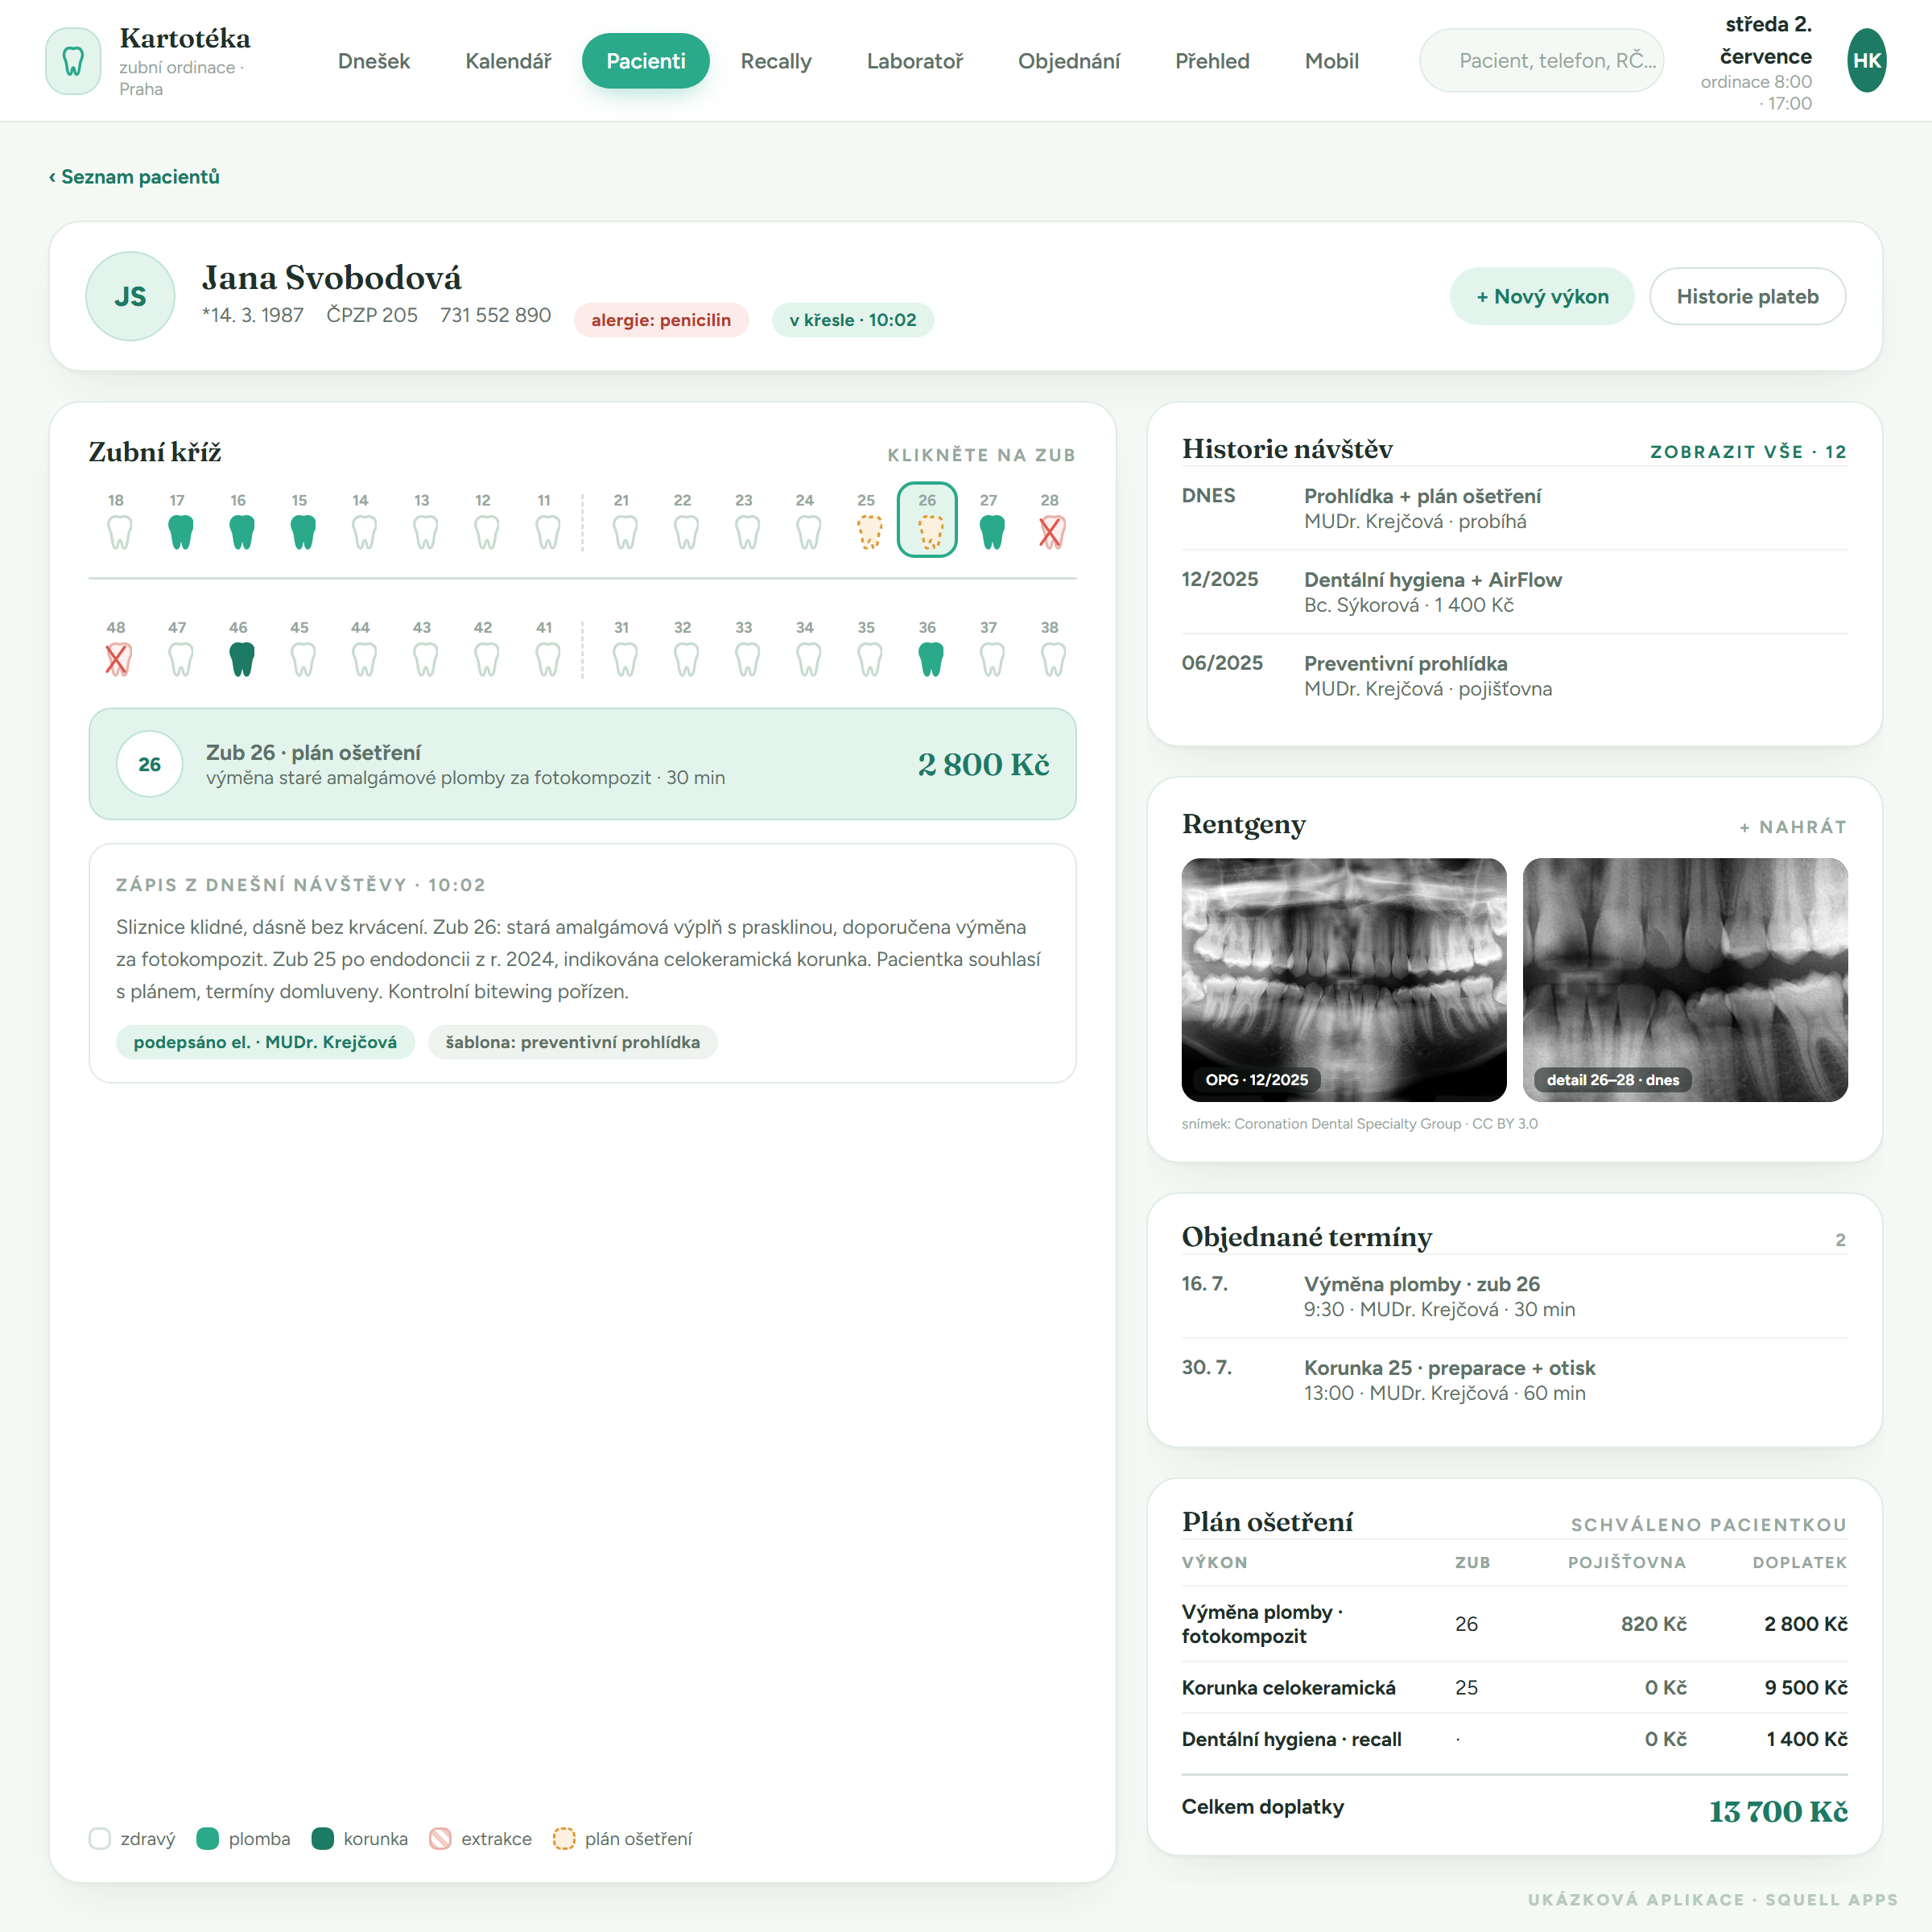The height and width of the screenshot is (1932, 1932).
Task: Open the Kalendář tab
Action: click(x=508, y=61)
